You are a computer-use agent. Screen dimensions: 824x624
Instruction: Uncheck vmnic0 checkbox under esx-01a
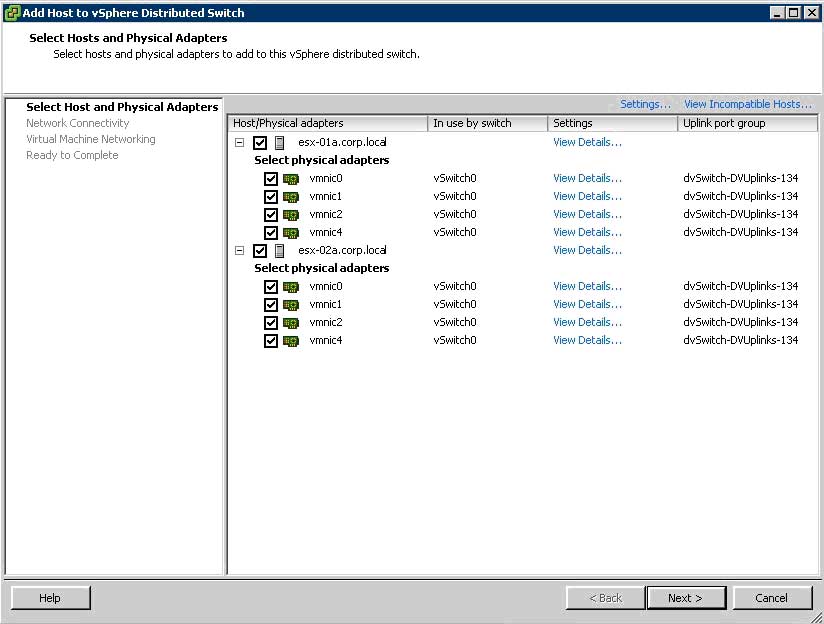click(x=271, y=179)
